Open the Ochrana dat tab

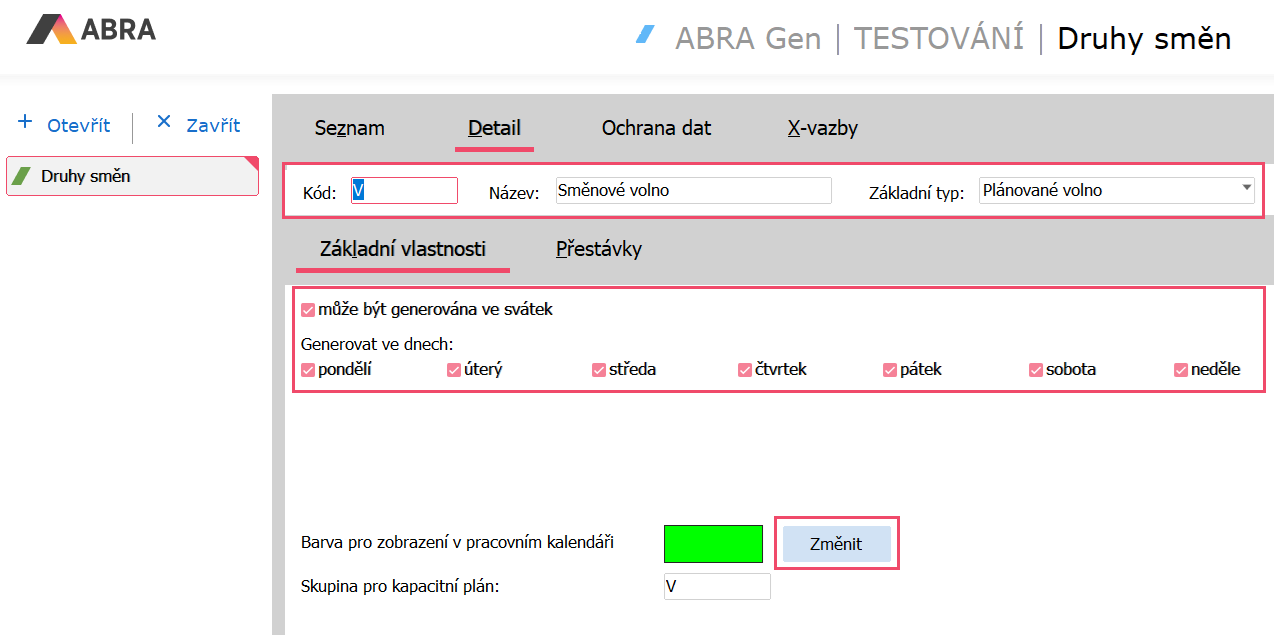pyautogui.click(x=656, y=128)
